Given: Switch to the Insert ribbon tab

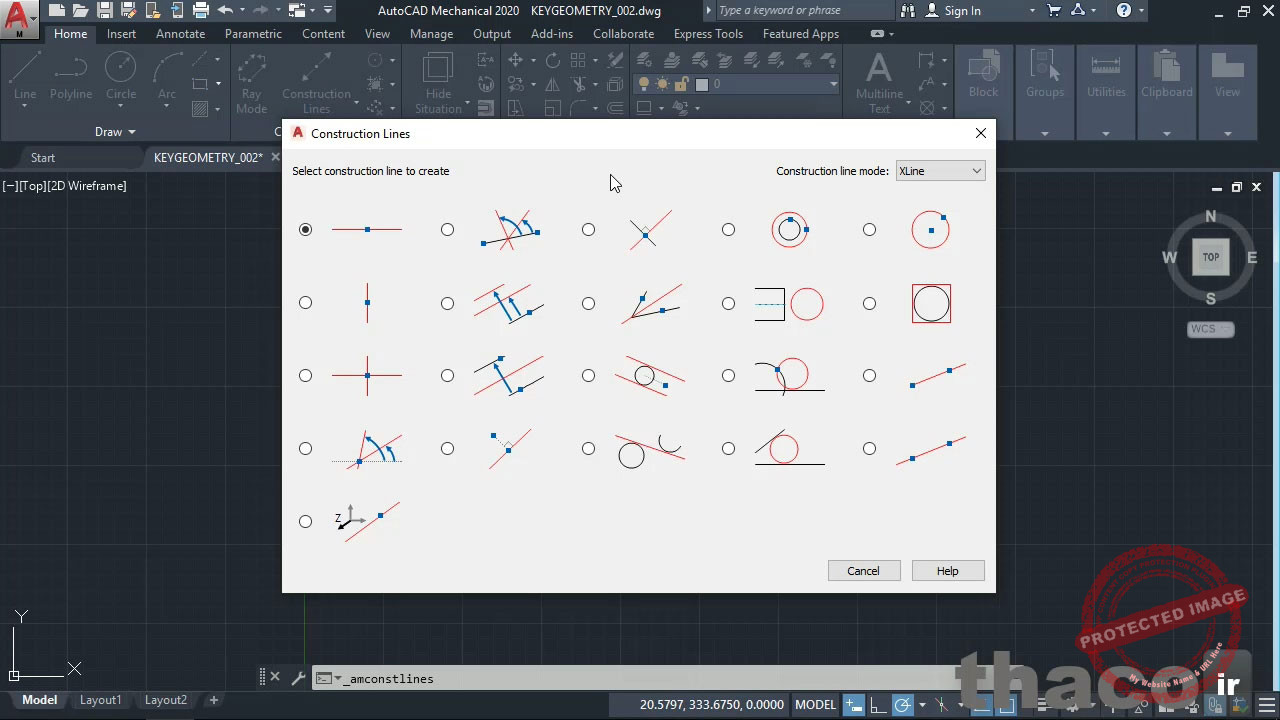Looking at the screenshot, I should tap(121, 34).
